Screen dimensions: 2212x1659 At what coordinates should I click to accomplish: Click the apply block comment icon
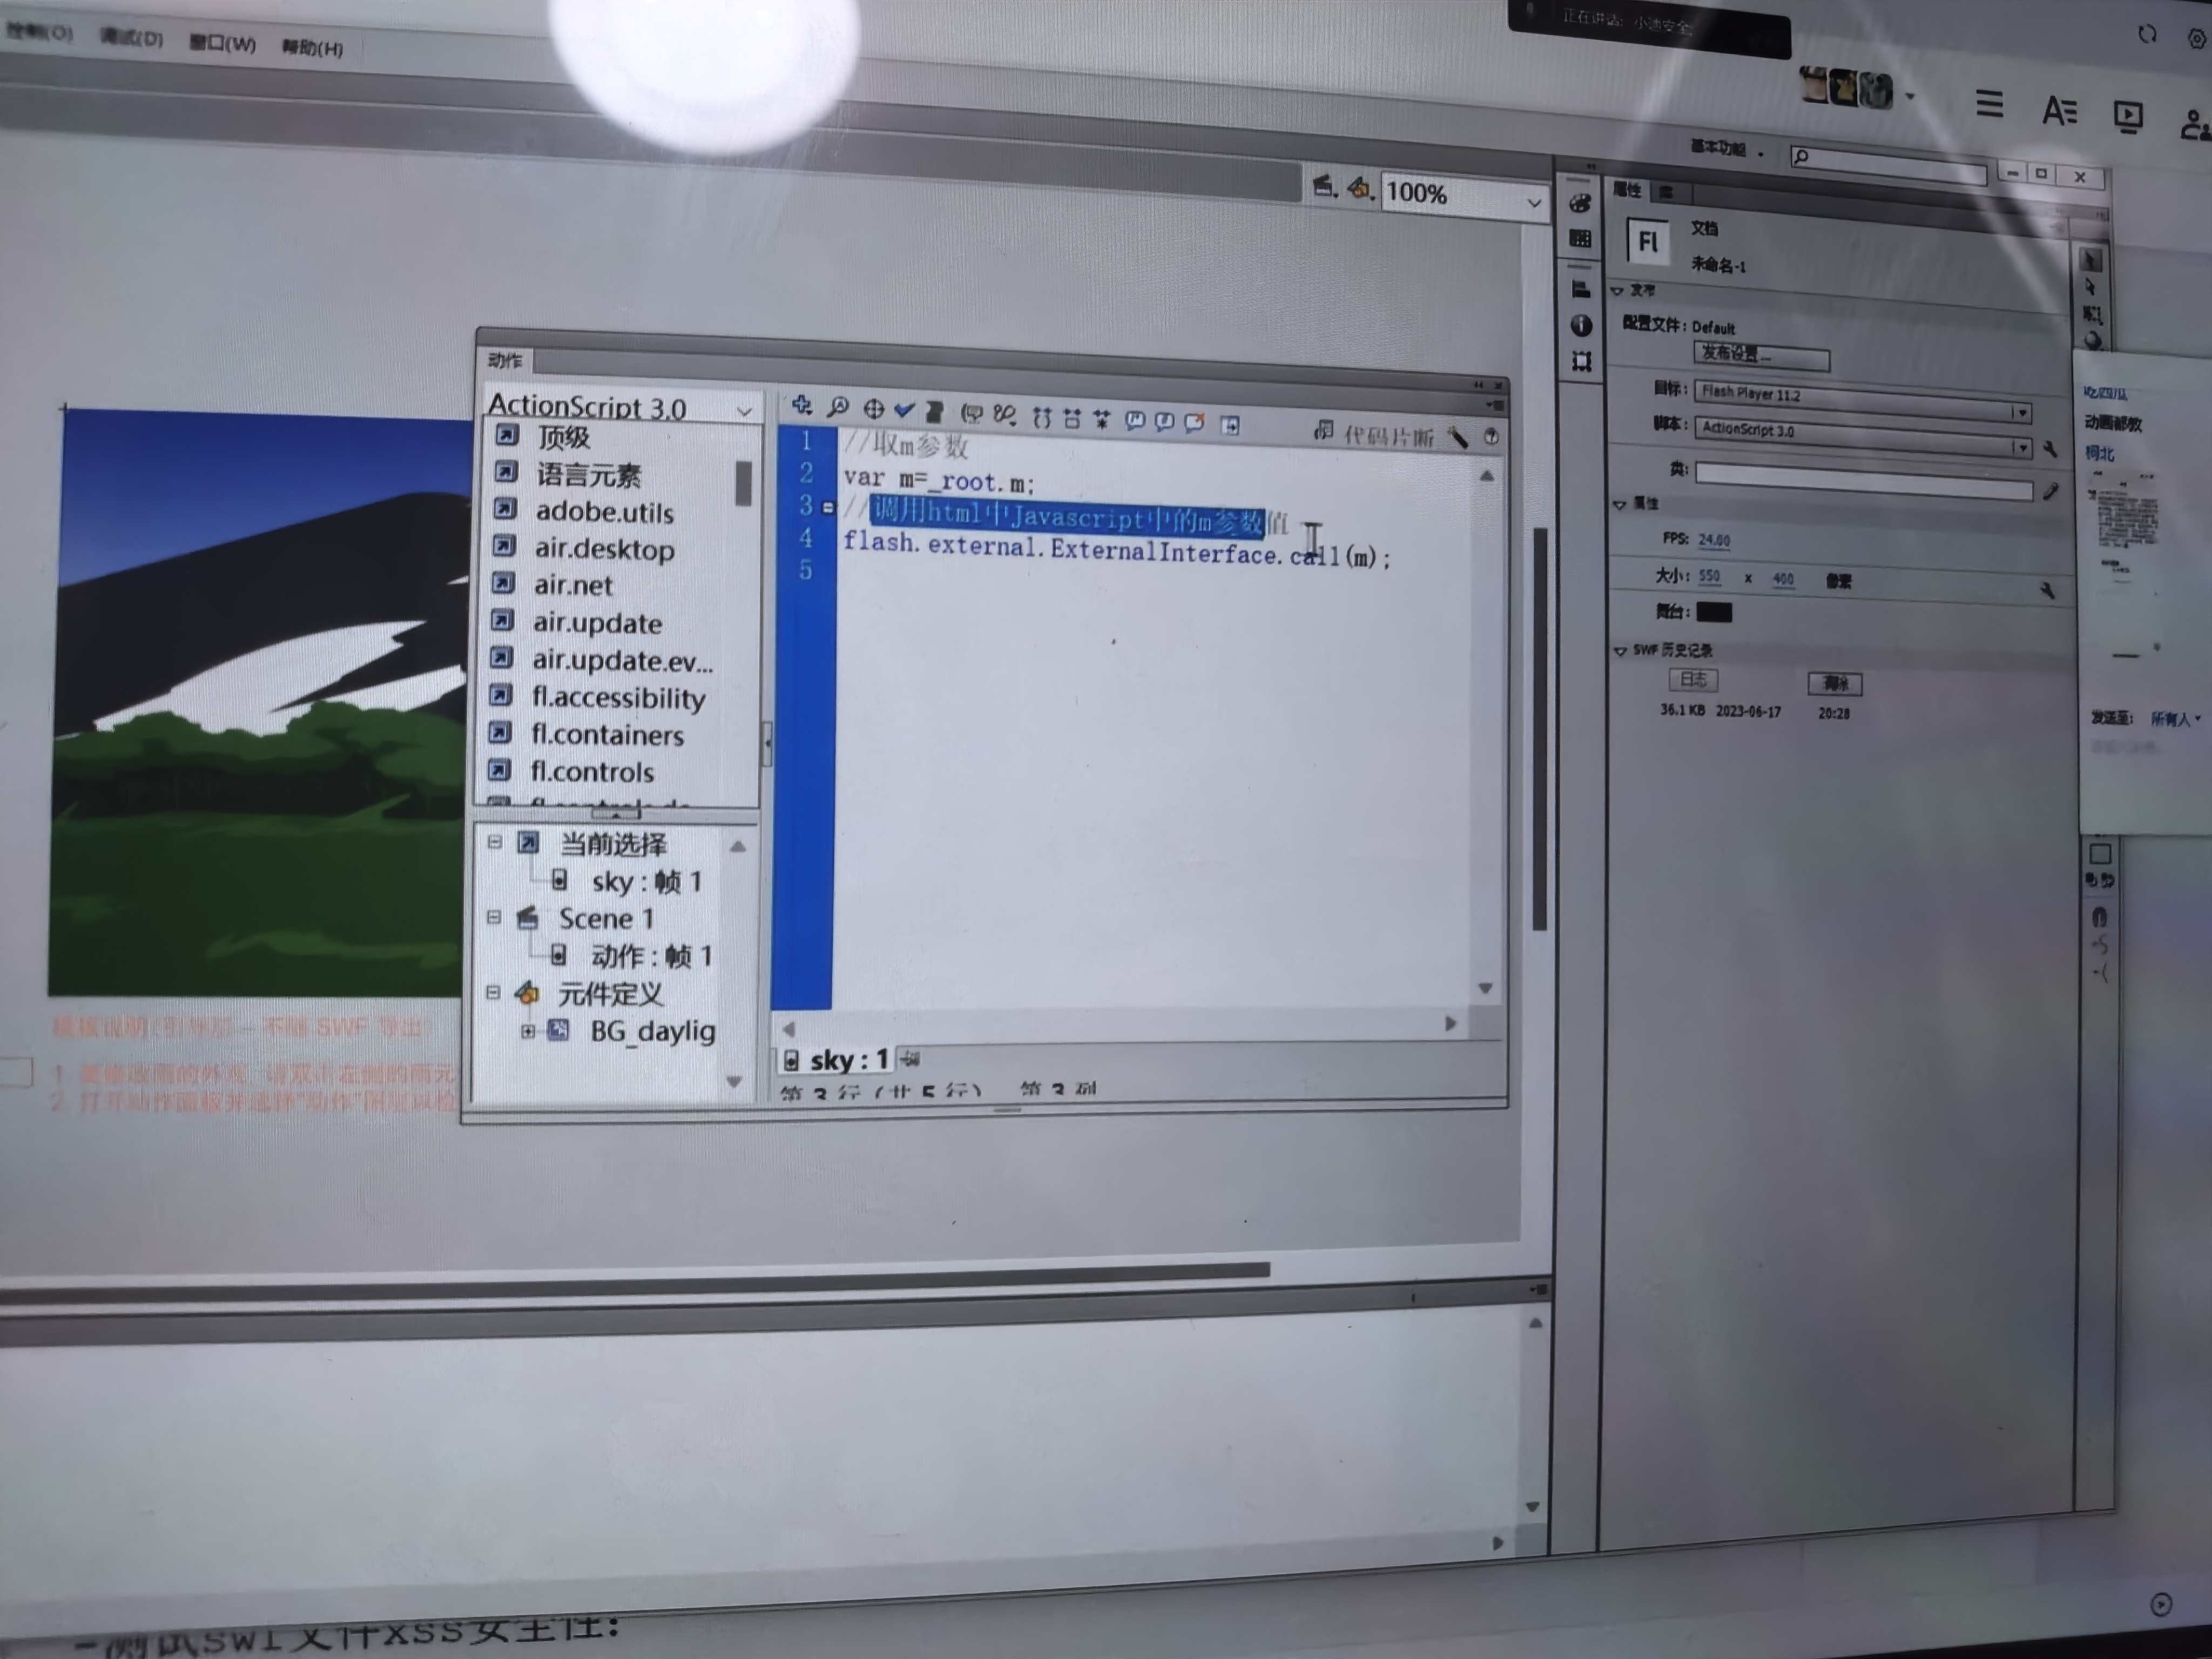[1135, 420]
